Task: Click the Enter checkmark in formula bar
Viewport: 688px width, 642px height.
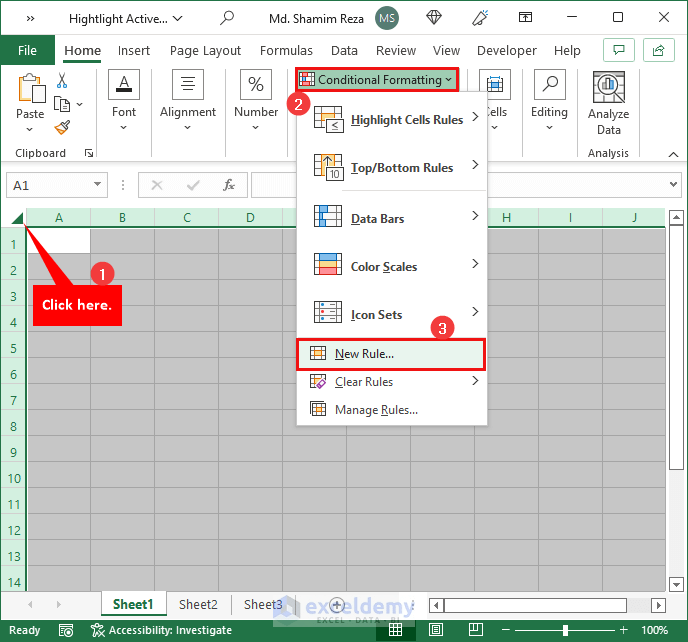Action: click(x=193, y=185)
